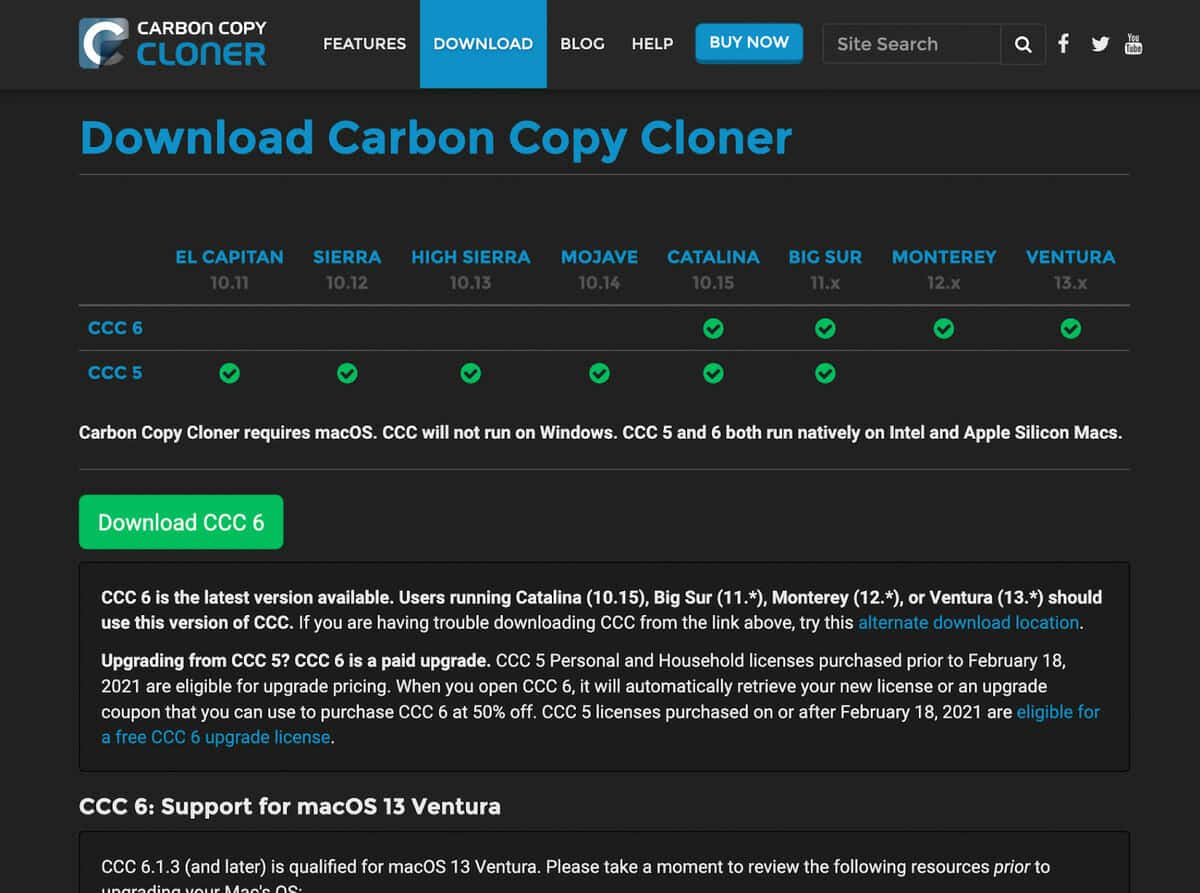The width and height of the screenshot is (1200, 893).
Task: Click the Download Carbon Copy Cloner heading
Action: 436,138
